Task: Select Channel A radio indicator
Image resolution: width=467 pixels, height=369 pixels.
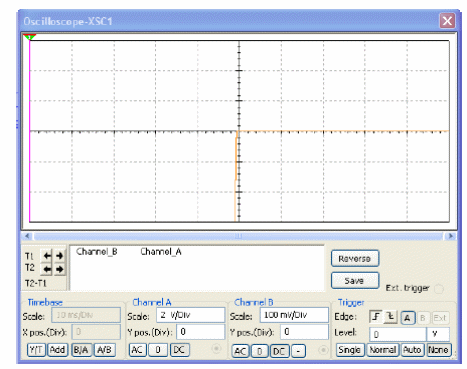Action: coord(216,349)
